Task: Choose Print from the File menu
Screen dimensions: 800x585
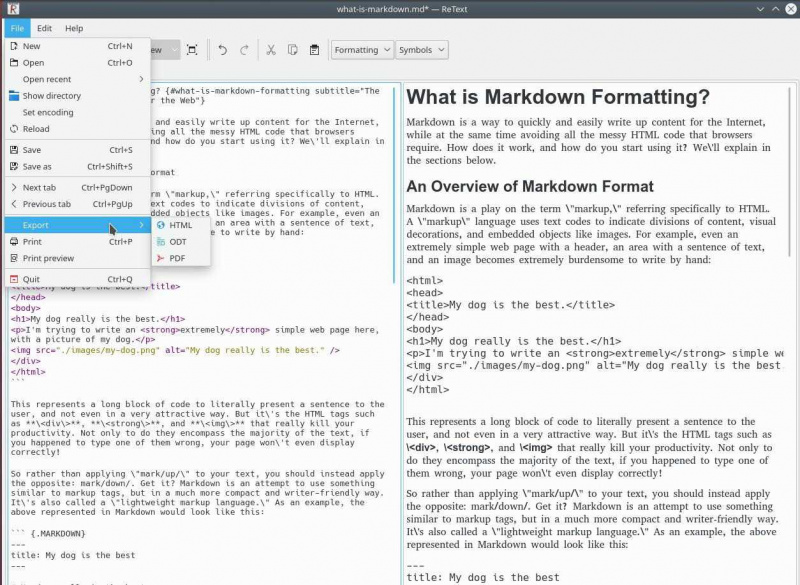Action: (78, 242)
